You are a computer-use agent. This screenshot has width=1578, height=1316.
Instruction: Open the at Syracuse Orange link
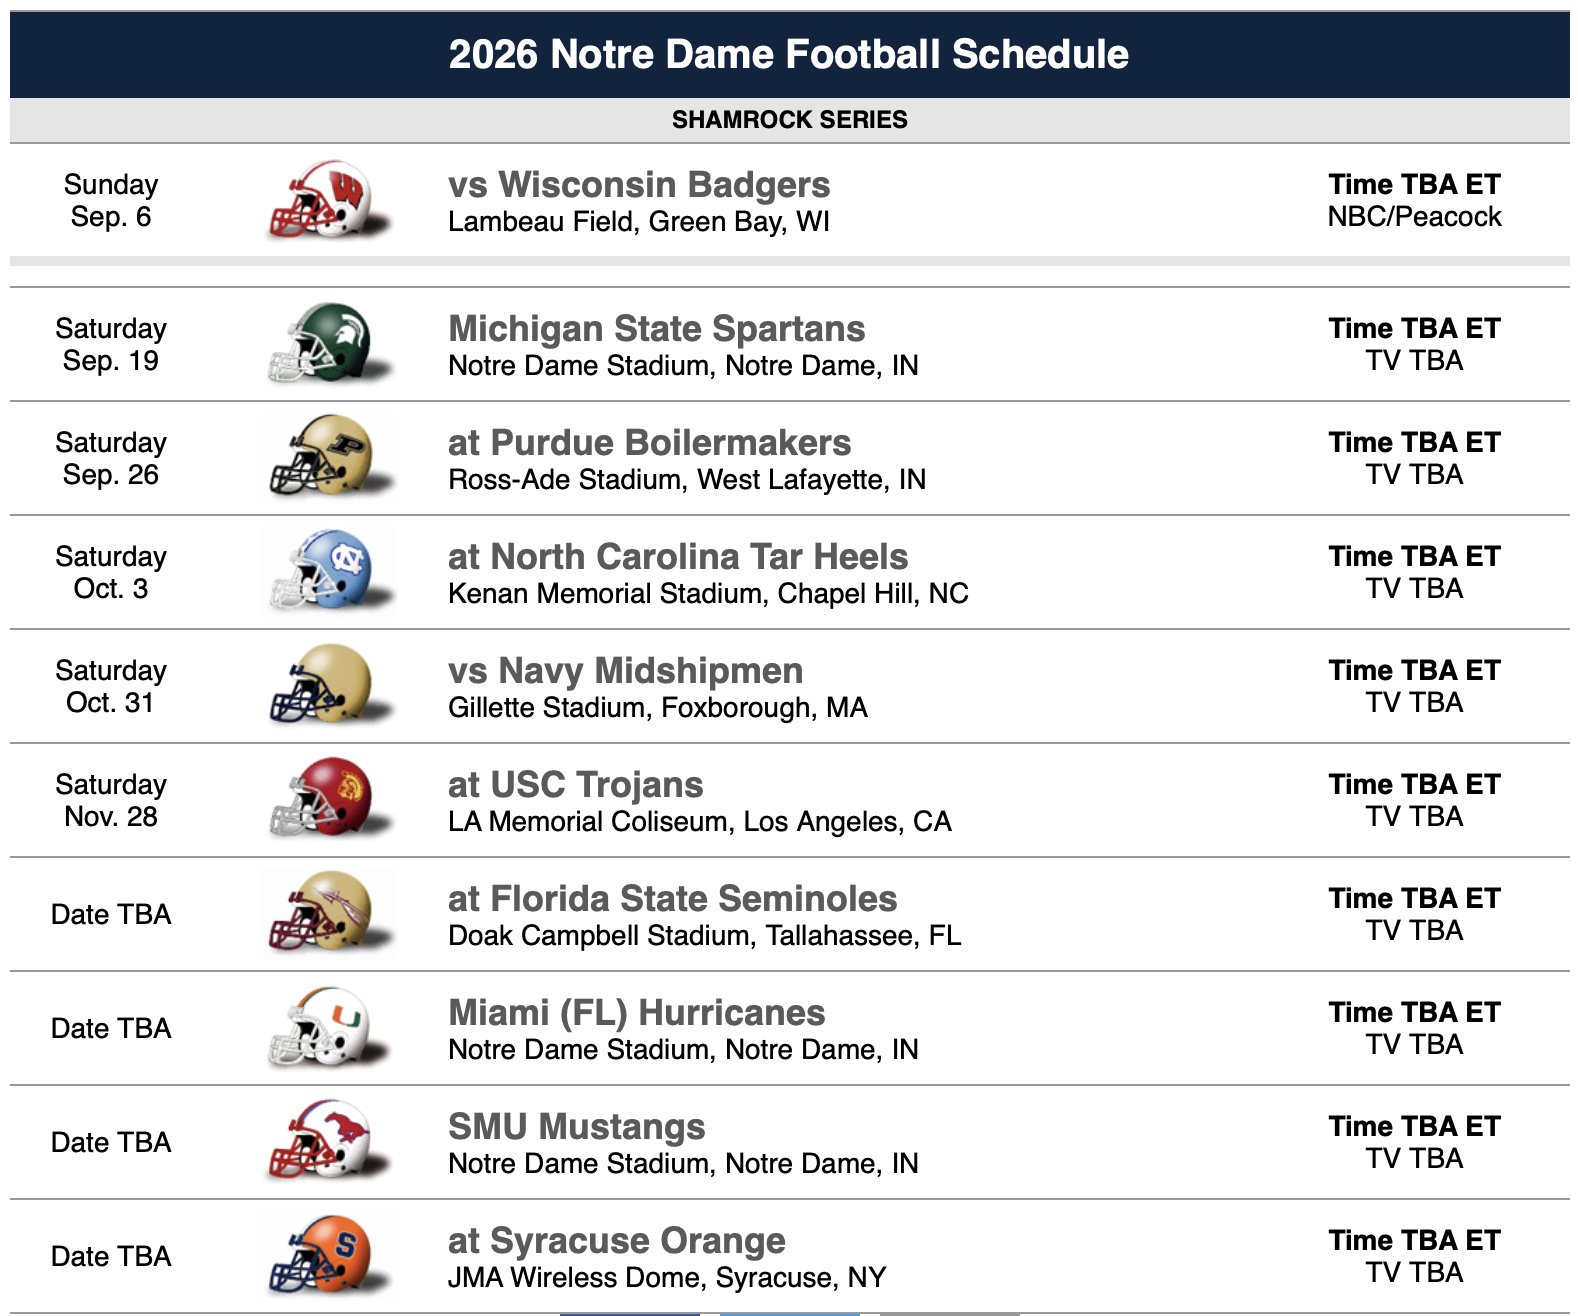pyautogui.click(x=616, y=1241)
